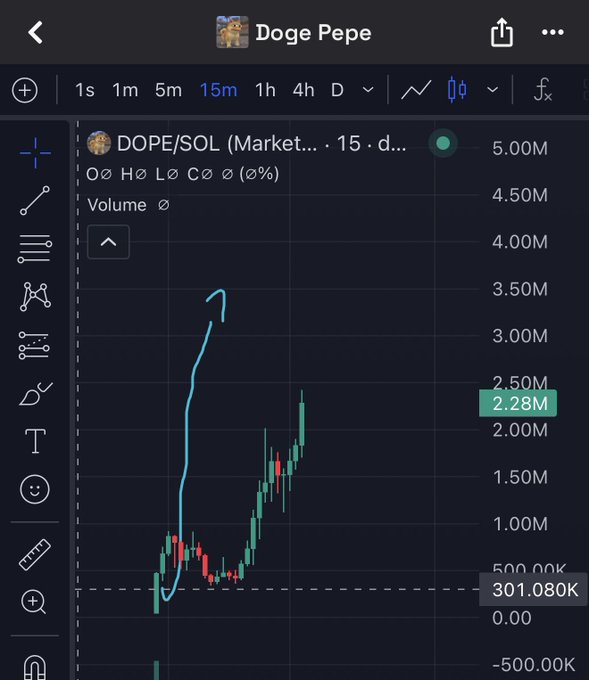Tap the OHLC values legend row
The image size is (589, 680).
(183, 174)
